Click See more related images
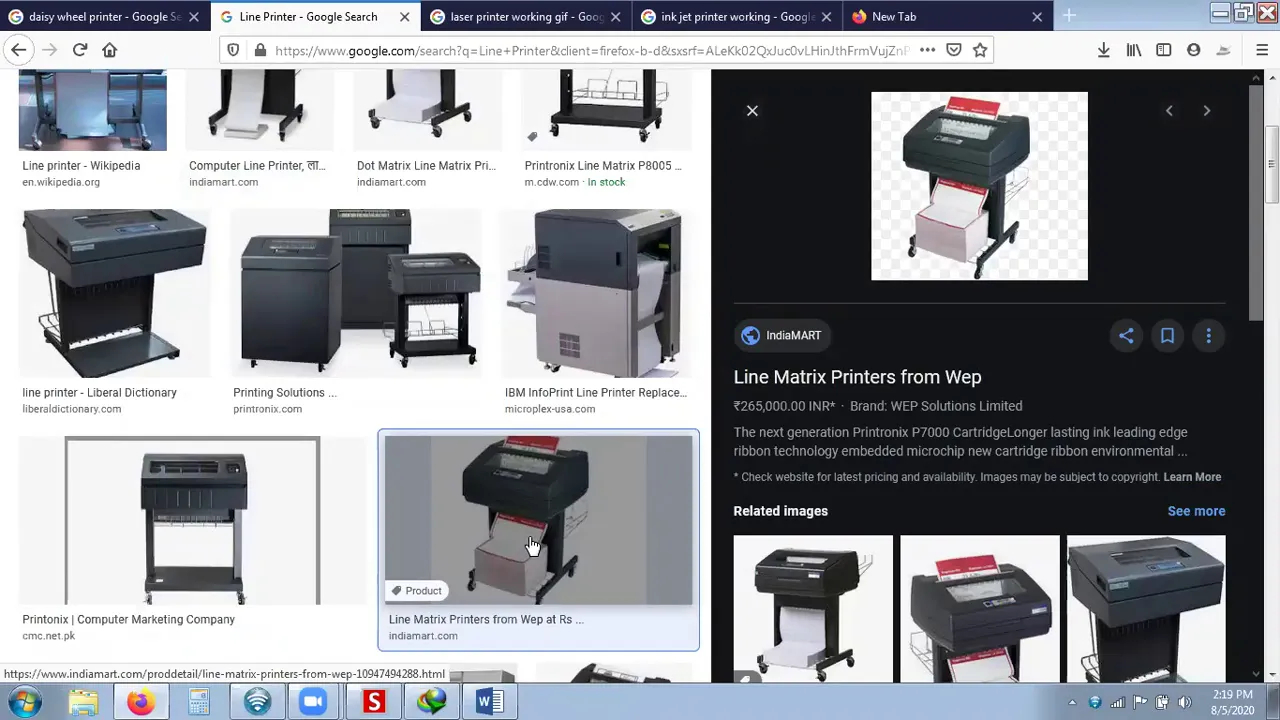1280x720 pixels. [x=1196, y=511]
